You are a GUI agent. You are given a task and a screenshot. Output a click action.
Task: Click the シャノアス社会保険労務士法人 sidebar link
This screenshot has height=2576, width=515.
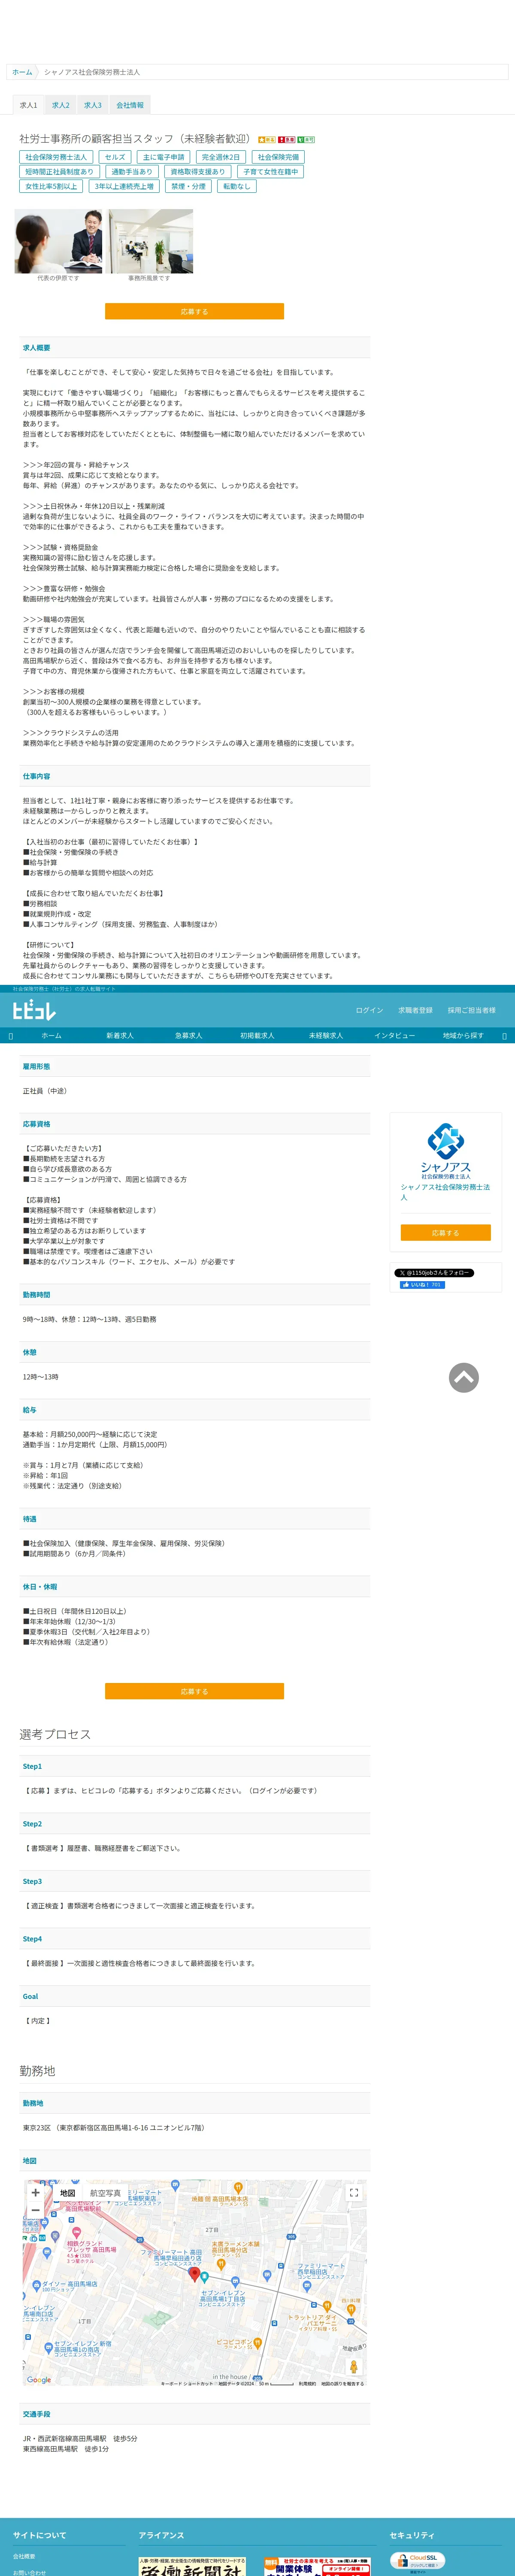(445, 1192)
